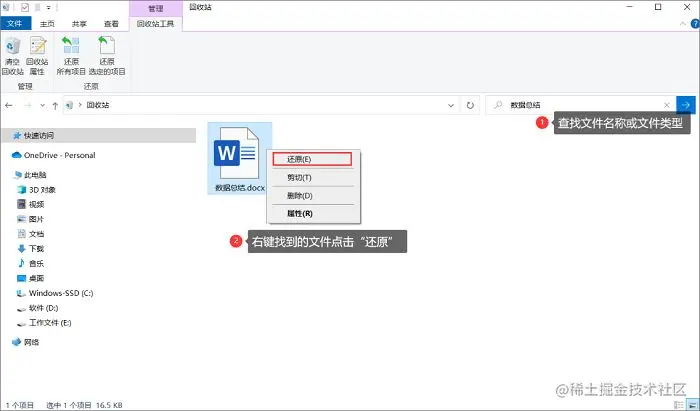The image size is (700, 411).
Task: Click the recycle bin icon in title bar
Action: point(6,7)
